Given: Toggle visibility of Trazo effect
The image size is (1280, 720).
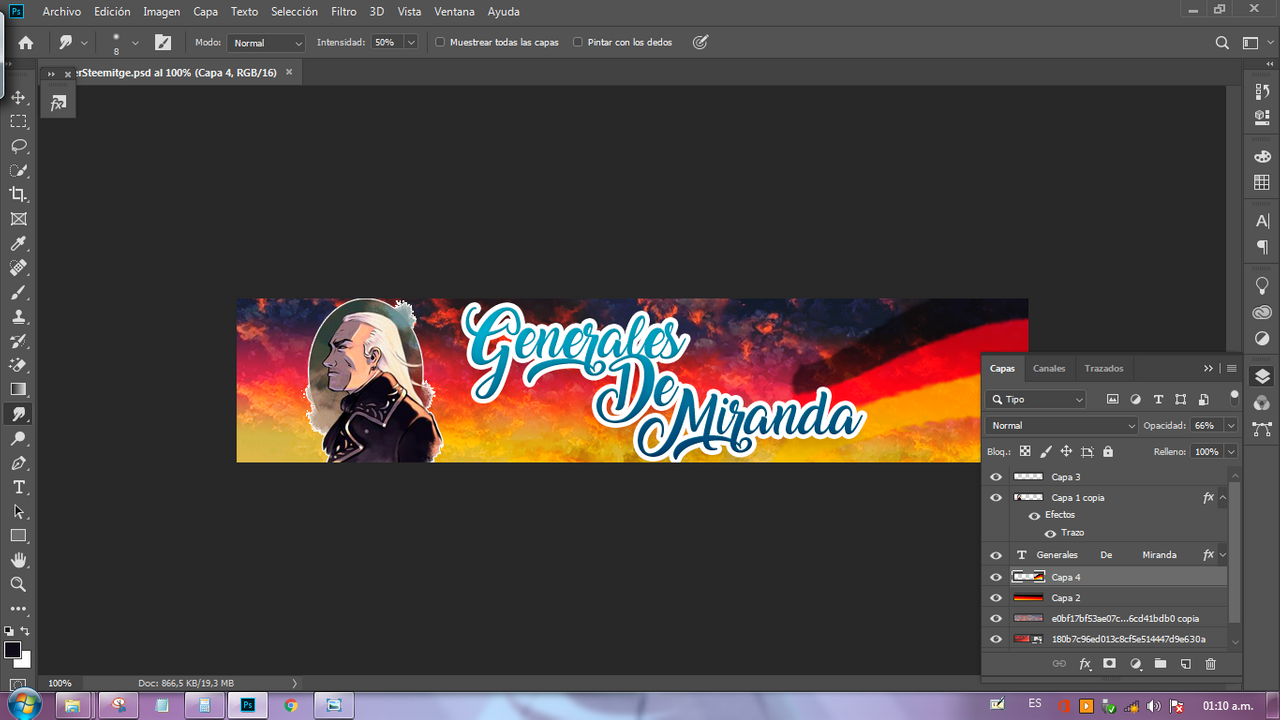Looking at the screenshot, I should coord(1050,533).
